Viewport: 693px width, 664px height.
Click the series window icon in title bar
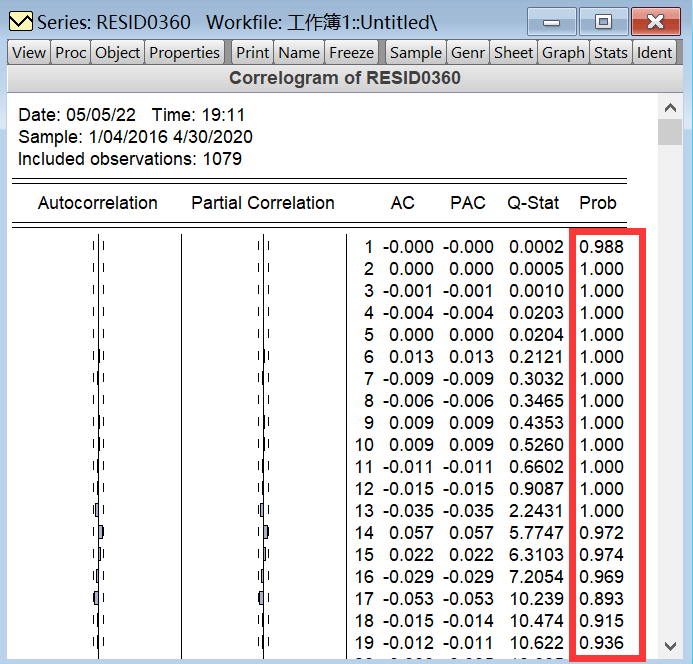pyautogui.click(x=19, y=22)
